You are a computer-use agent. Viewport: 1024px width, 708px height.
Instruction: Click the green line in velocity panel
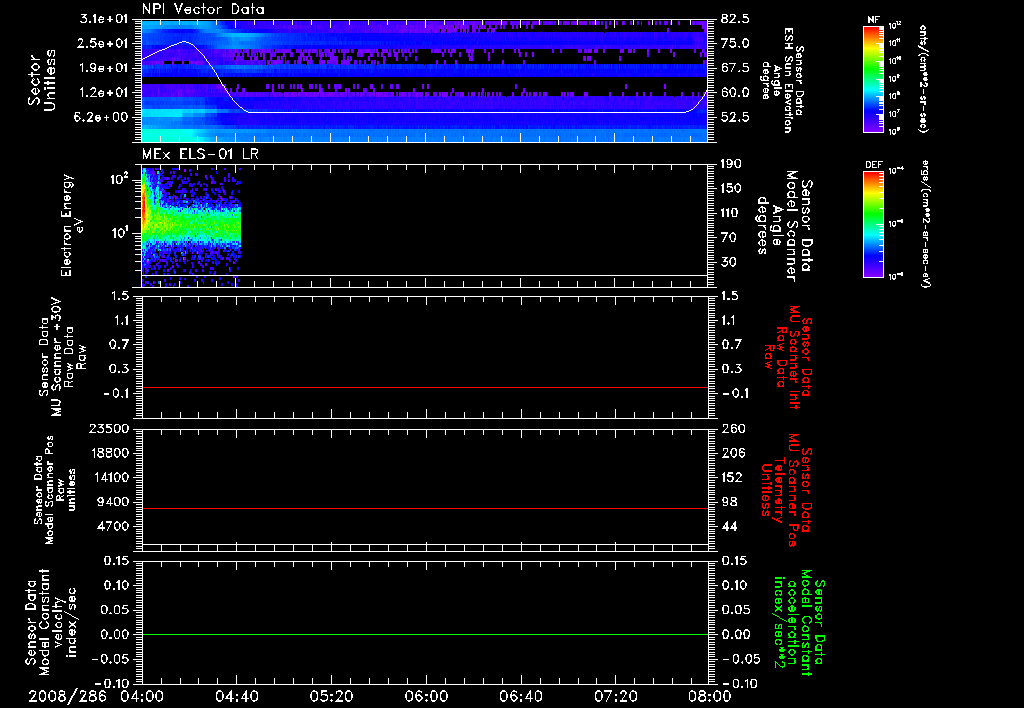click(x=424, y=634)
